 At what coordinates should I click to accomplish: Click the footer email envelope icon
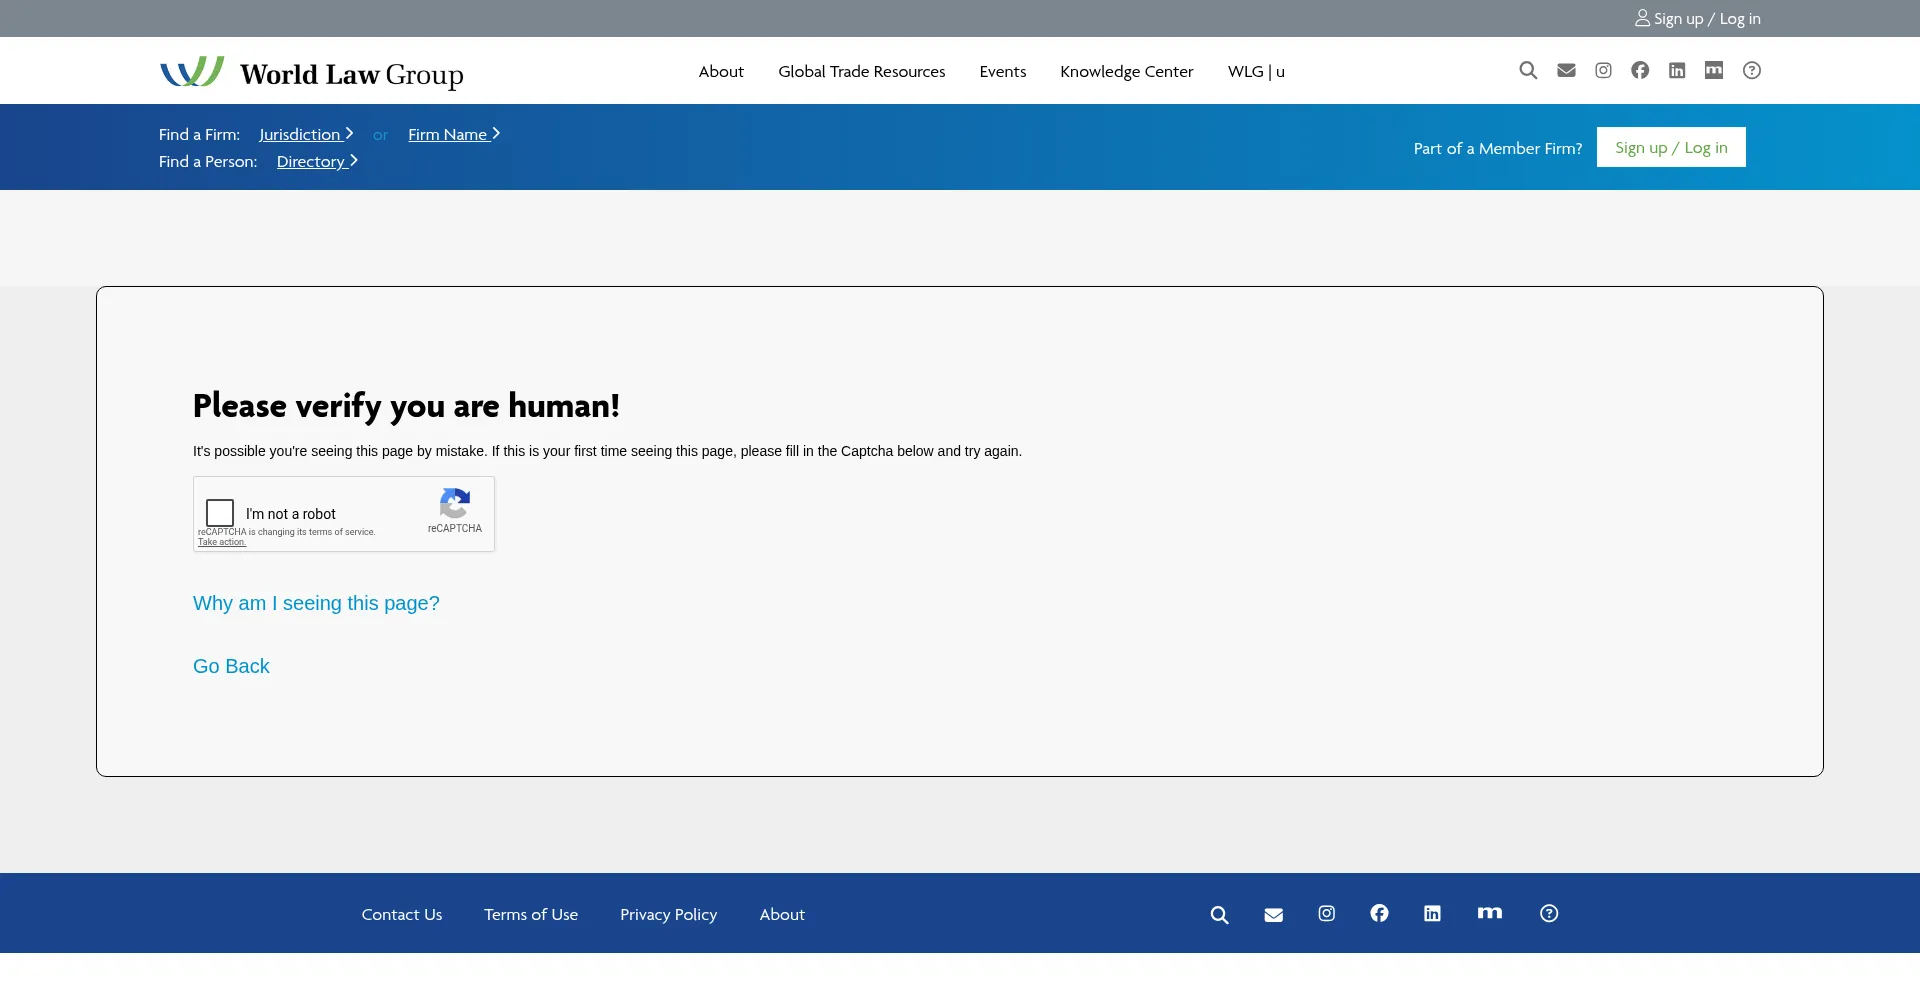coord(1273,915)
